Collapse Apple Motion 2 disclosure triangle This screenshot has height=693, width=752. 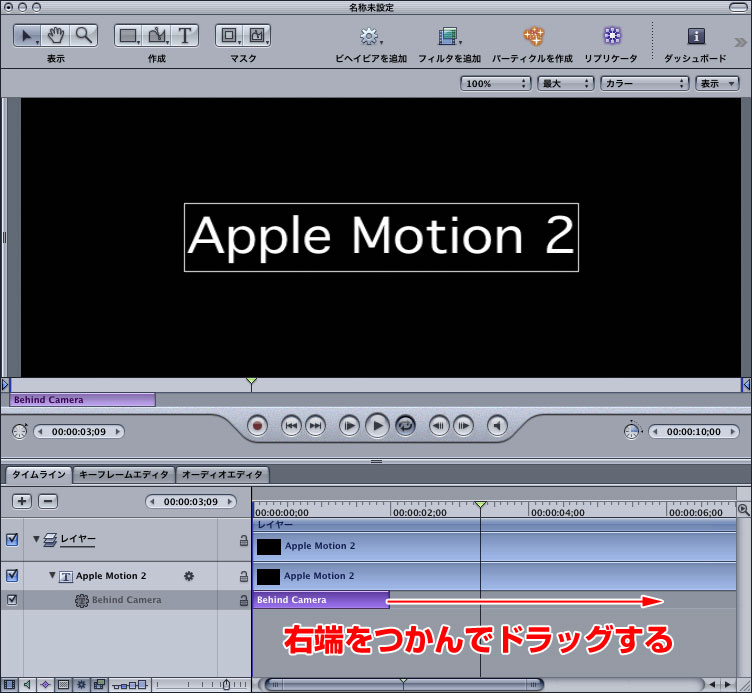click(x=52, y=575)
